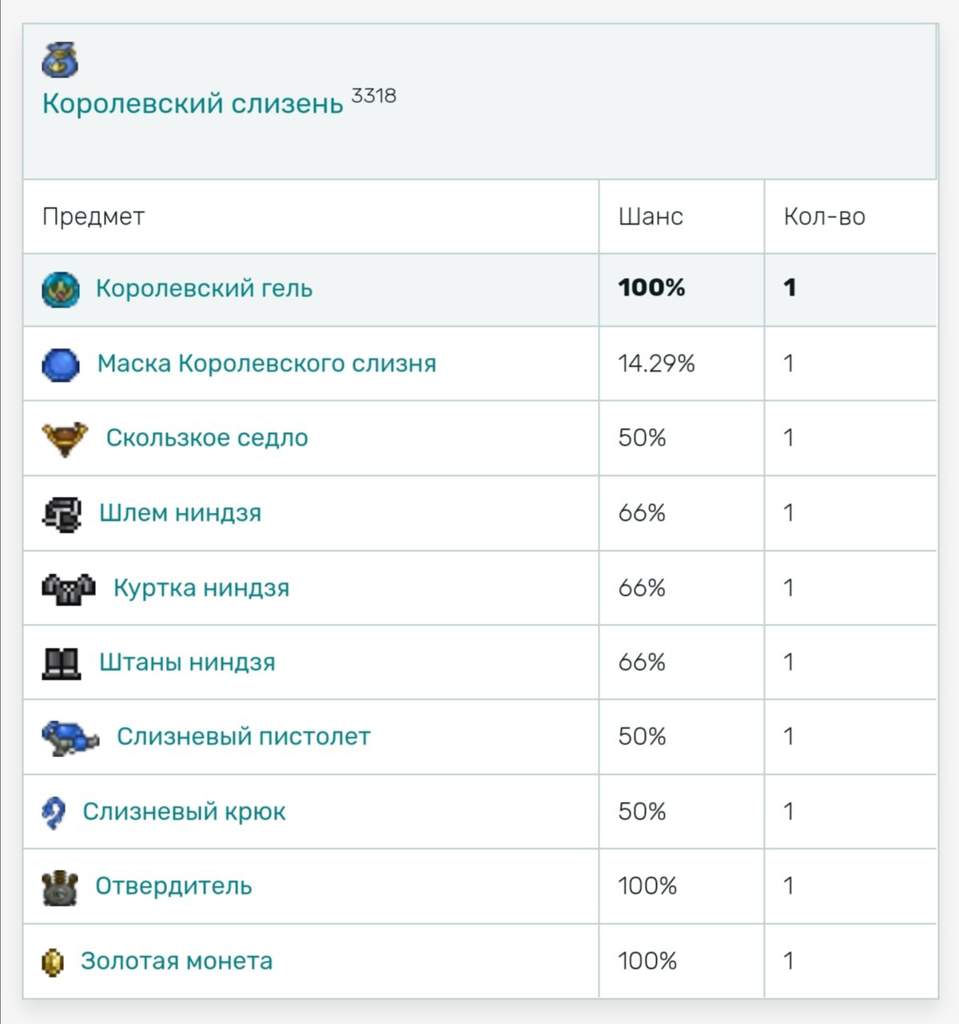Open the Скользкое седло link
Viewport: 959px width, 1024px height.
(207, 438)
